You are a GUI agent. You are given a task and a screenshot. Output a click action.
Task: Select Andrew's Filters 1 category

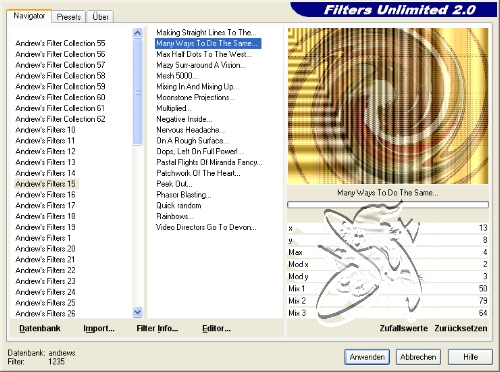pos(43,238)
